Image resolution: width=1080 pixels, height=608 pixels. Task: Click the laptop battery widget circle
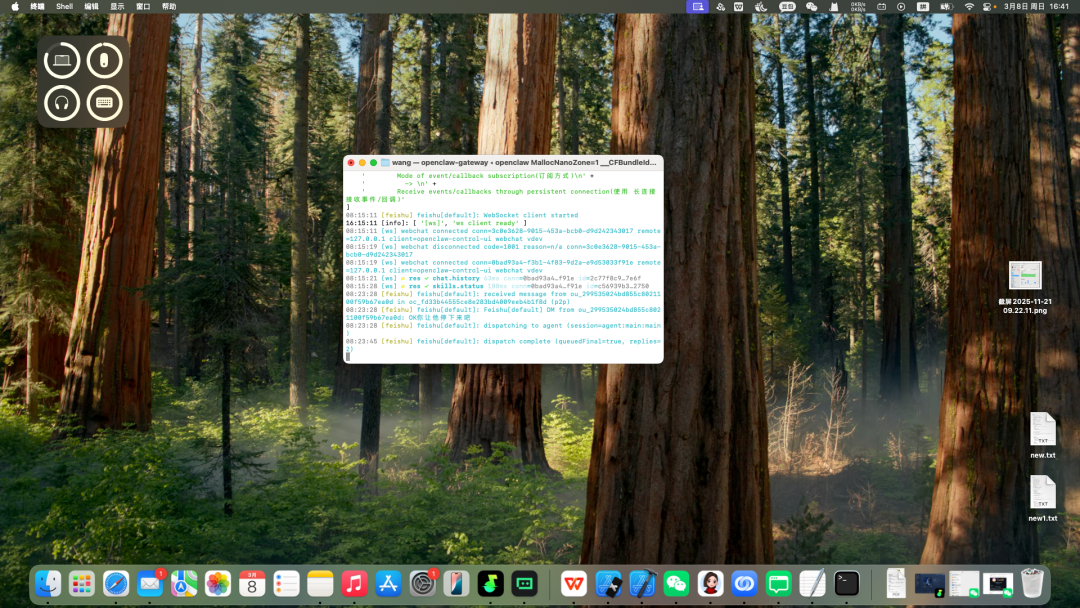tap(62, 61)
